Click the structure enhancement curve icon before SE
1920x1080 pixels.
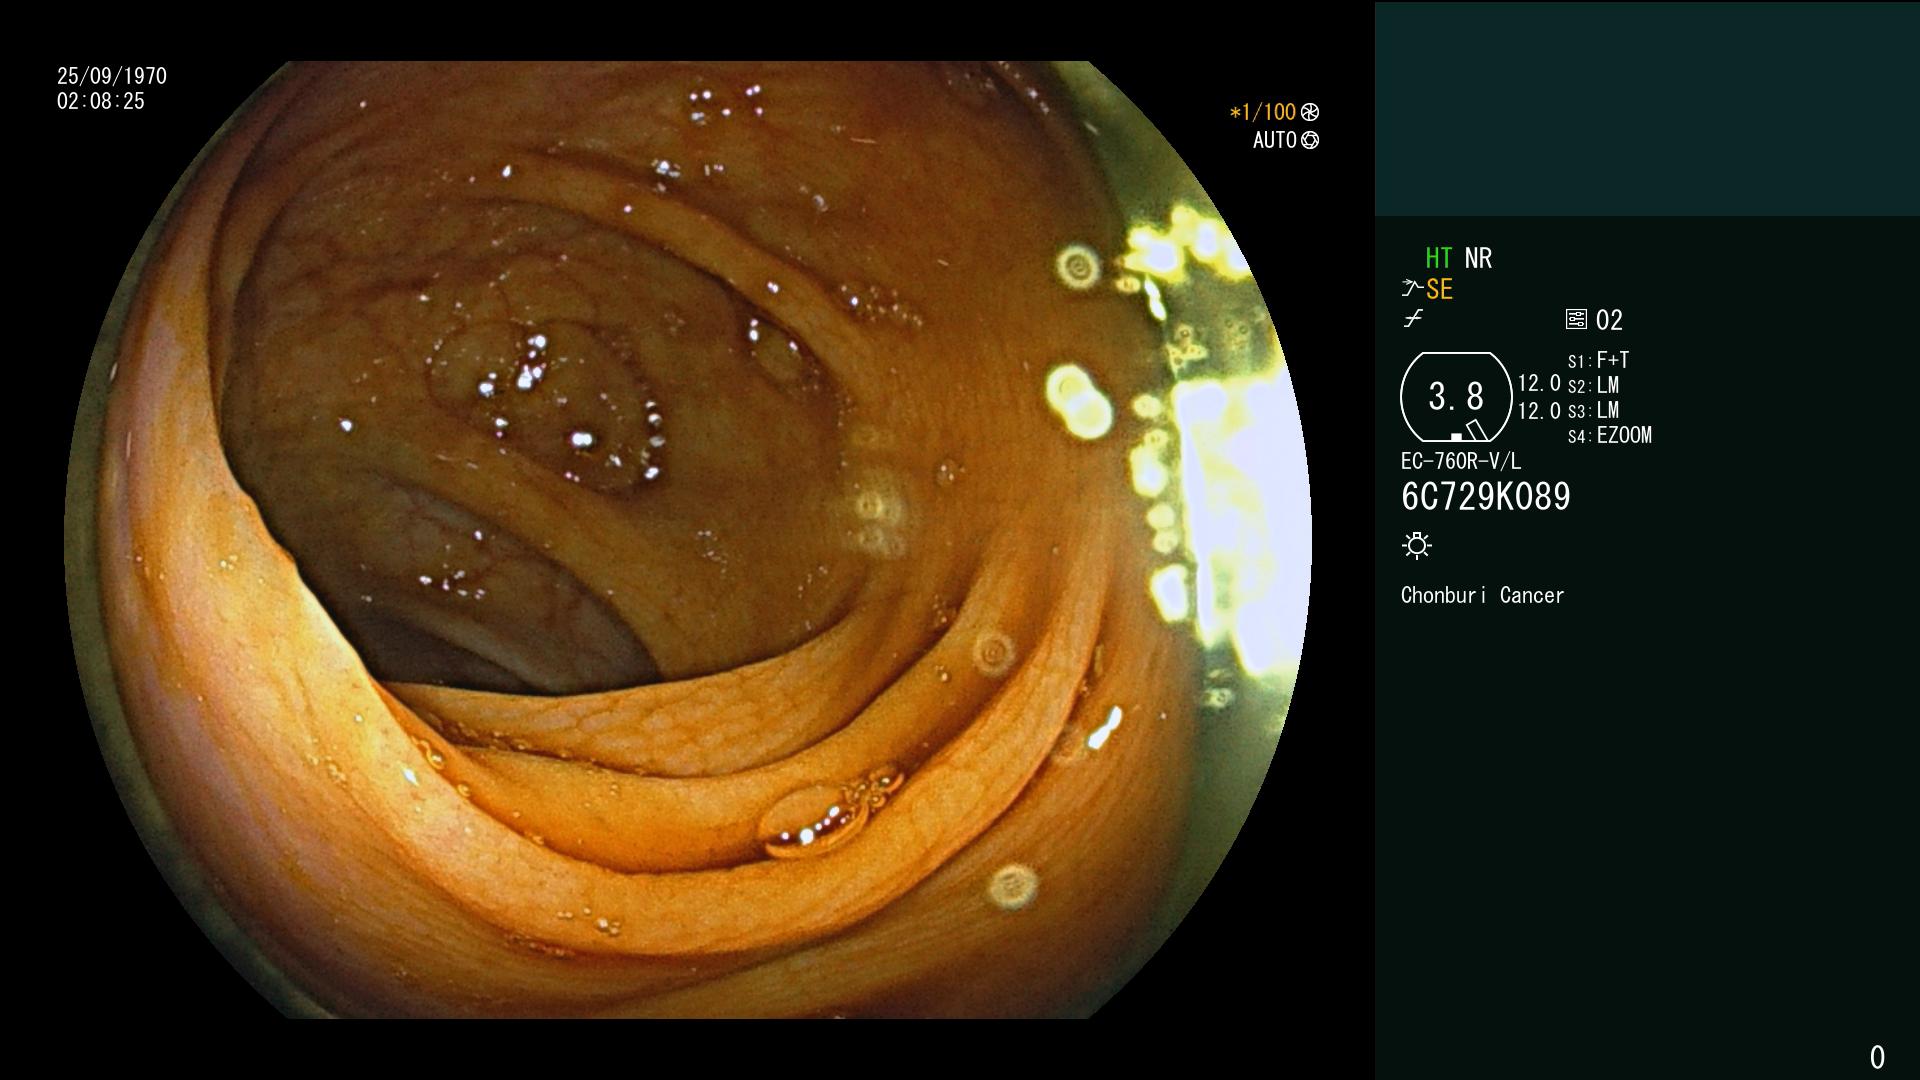pyautogui.click(x=1412, y=289)
